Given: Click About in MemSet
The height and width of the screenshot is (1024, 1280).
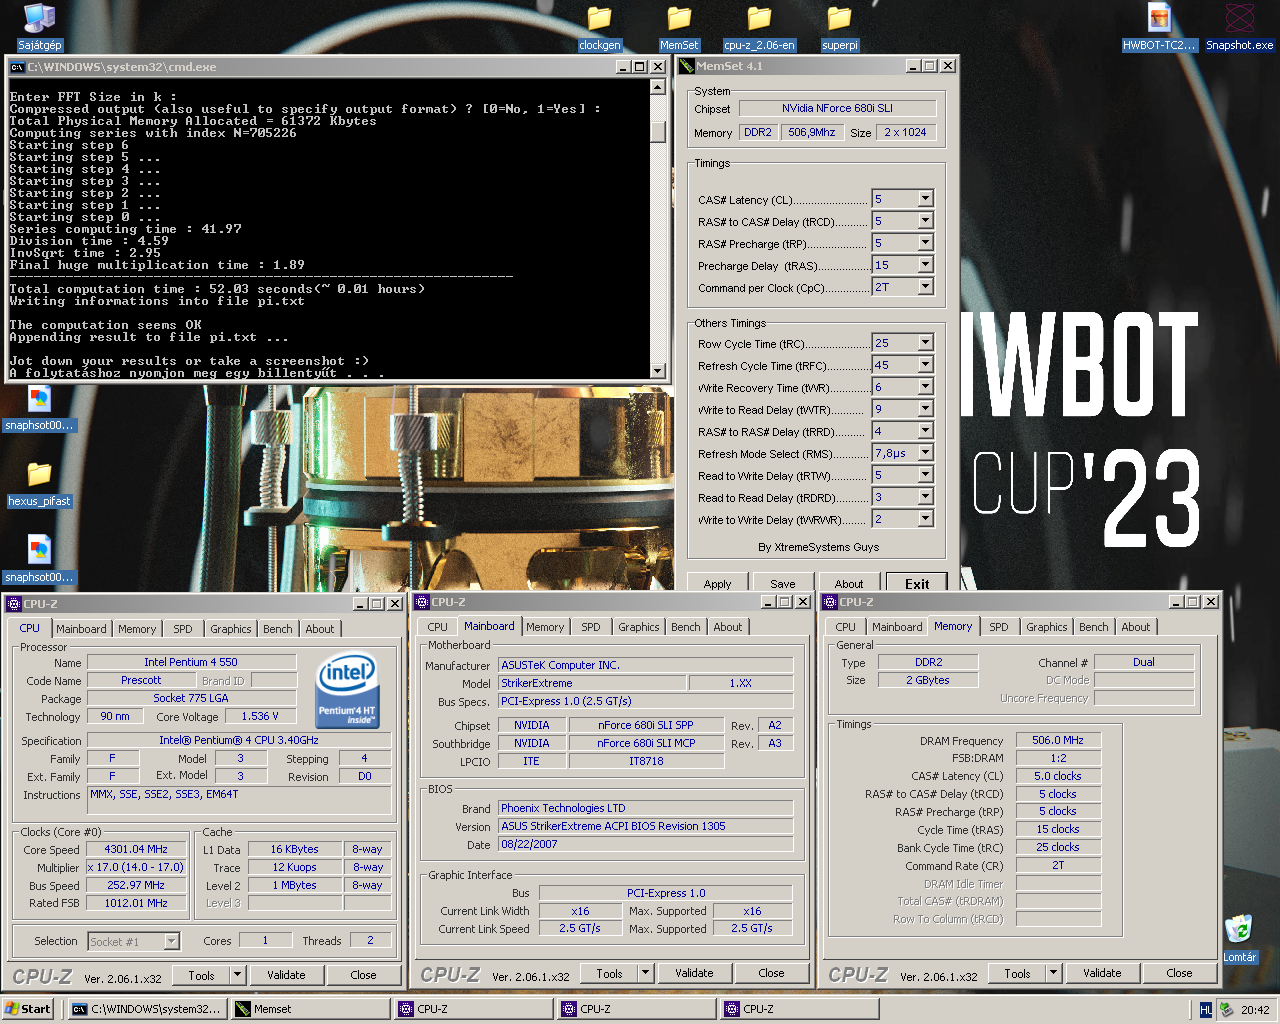Looking at the screenshot, I should (849, 584).
